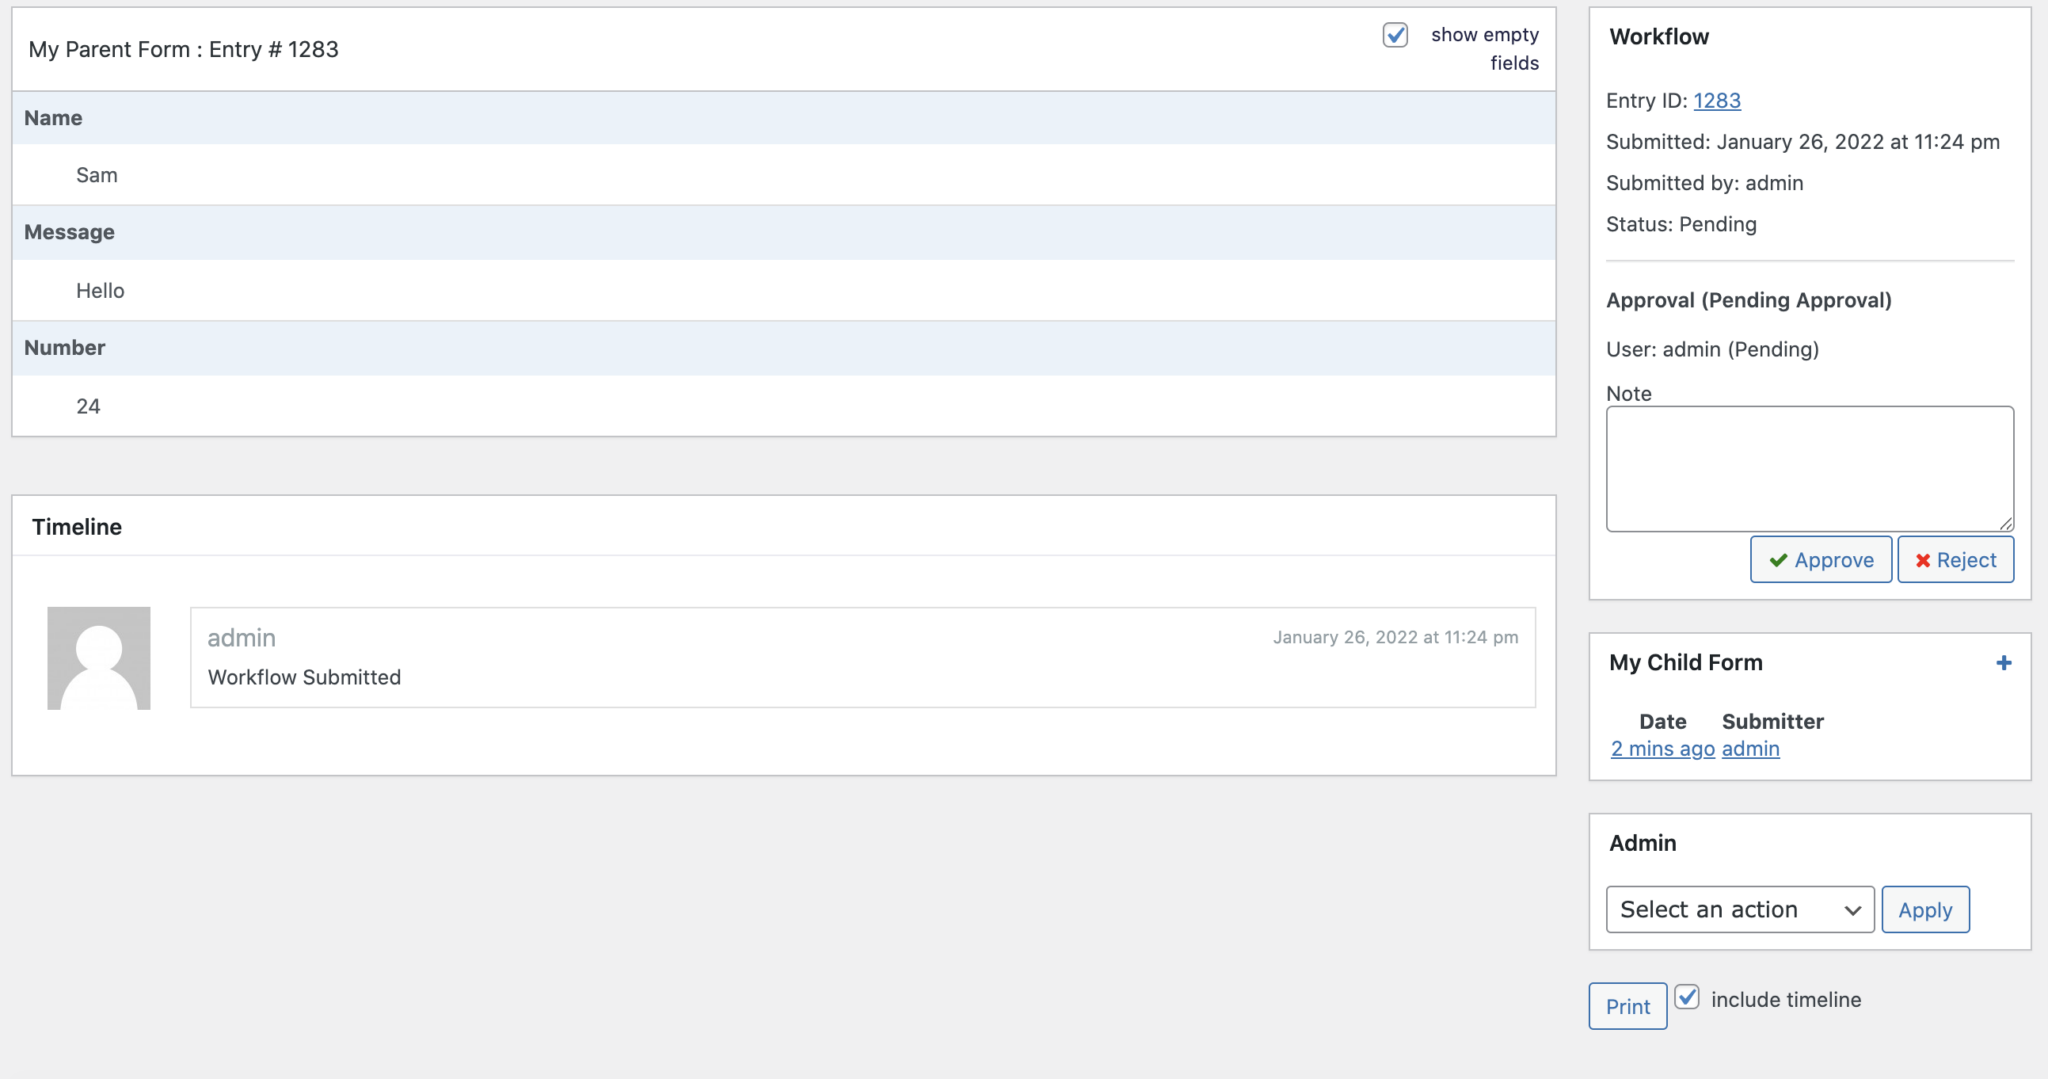Click the Timeline section heading

tap(77, 527)
